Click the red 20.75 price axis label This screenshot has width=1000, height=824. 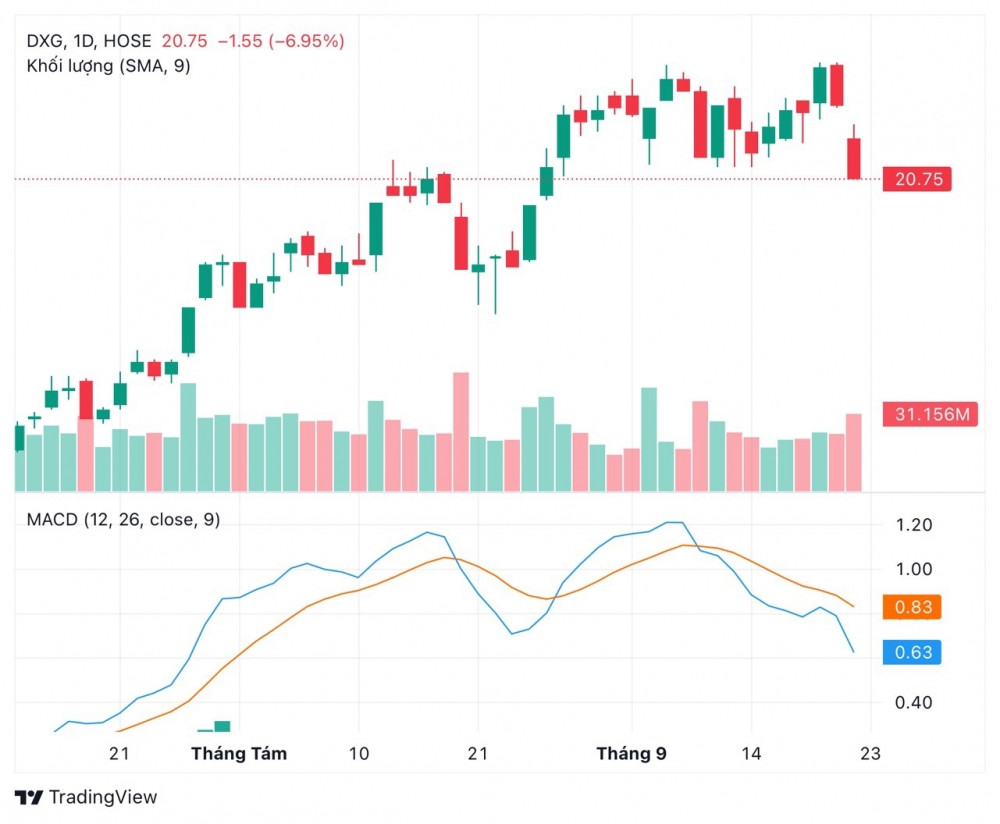[917, 180]
